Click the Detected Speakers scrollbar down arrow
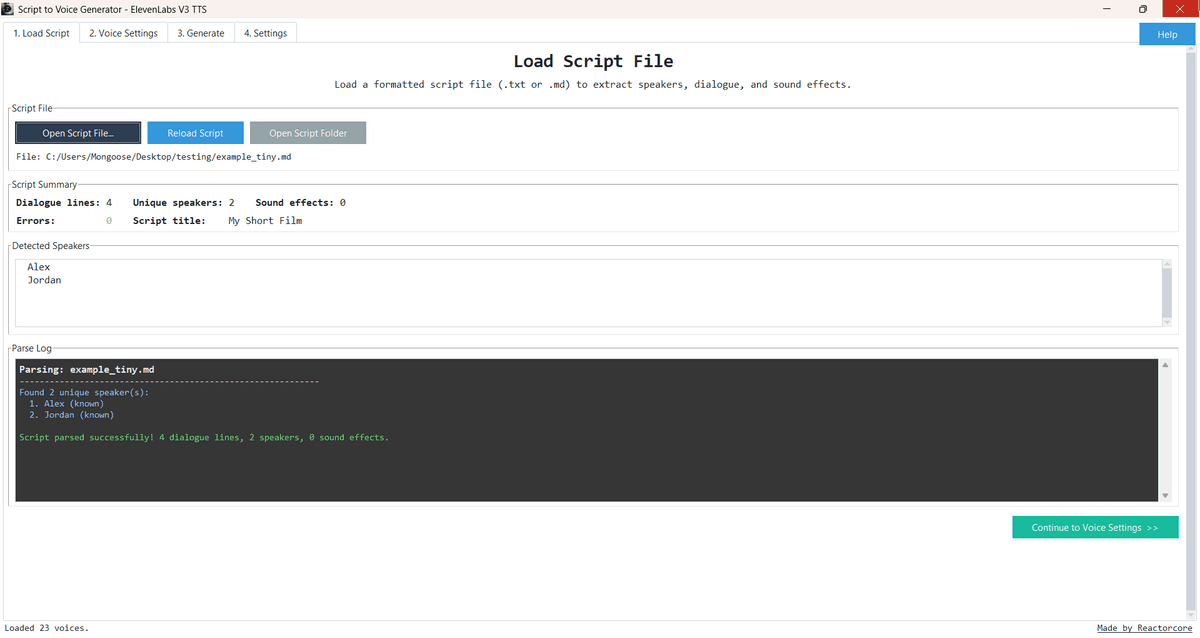The height and width of the screenshot is (638, 1200). [x=1166, y=321]
